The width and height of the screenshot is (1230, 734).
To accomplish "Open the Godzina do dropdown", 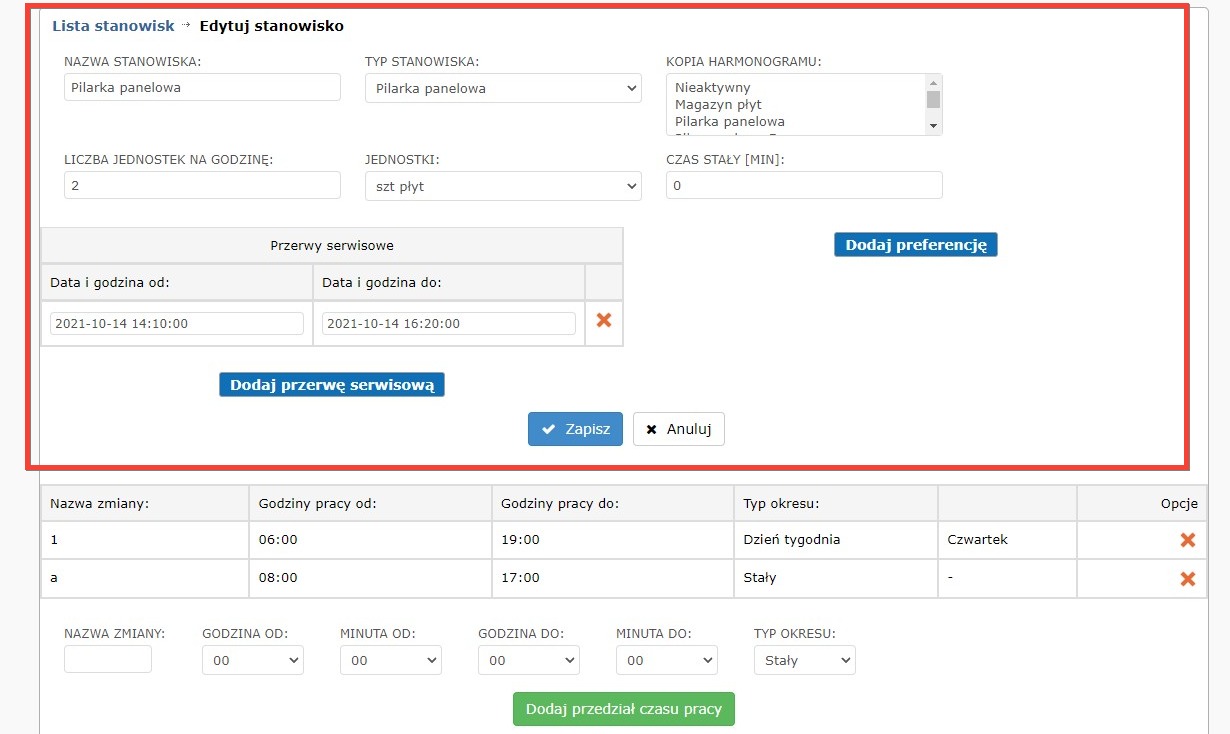I will (x=528, y=660).
